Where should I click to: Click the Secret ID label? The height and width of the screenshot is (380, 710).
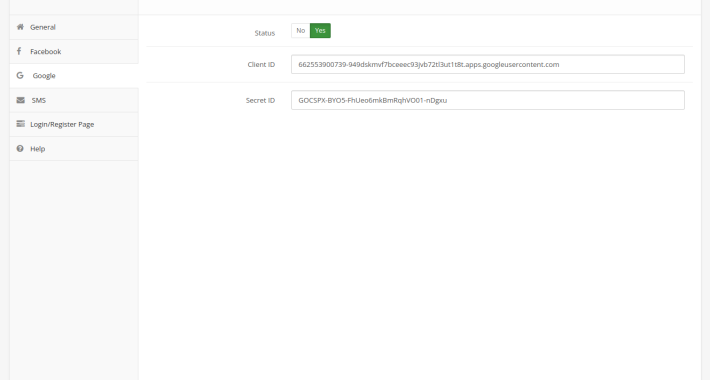(x=260, y=100)
